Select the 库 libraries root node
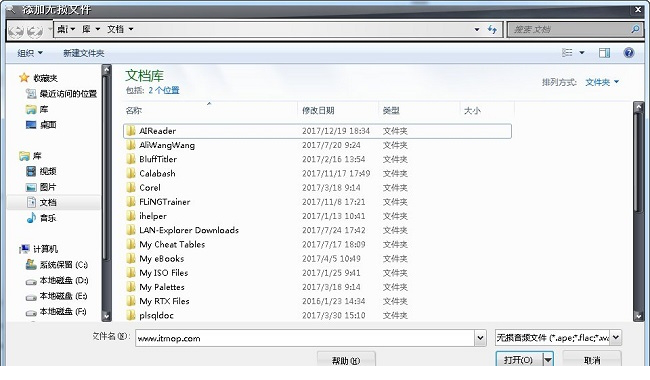The height and width of the screenshot is (380, 650). tap(30, 156)
